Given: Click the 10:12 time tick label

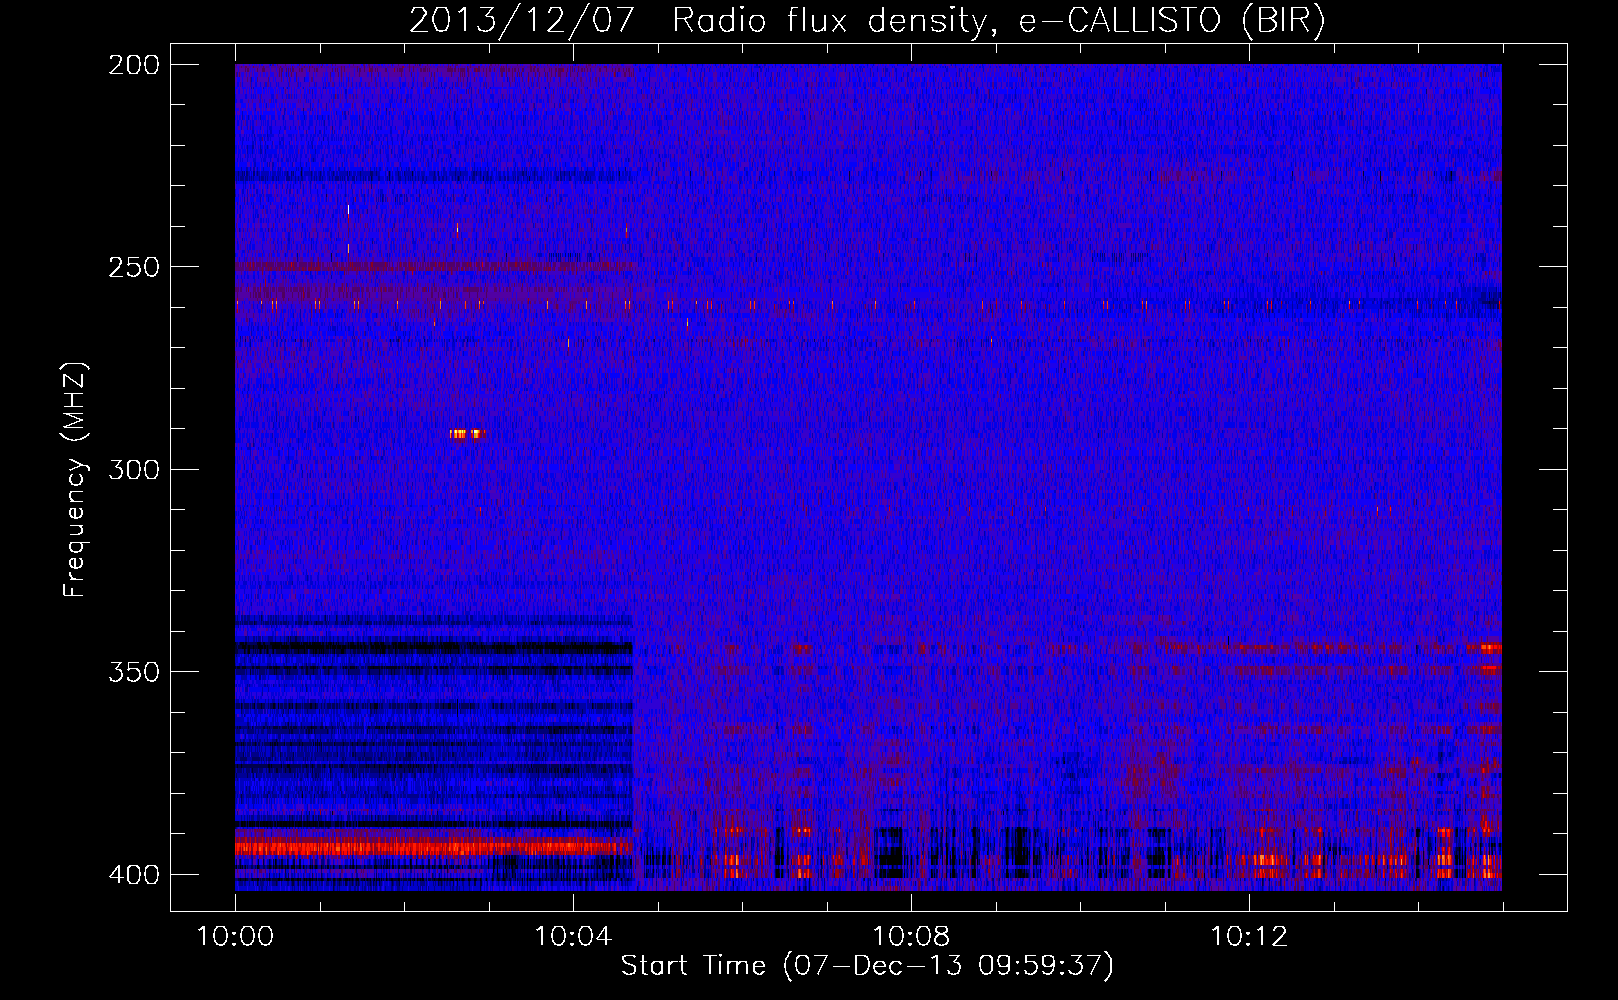Looking at the screenshot, I should 1249,937.
